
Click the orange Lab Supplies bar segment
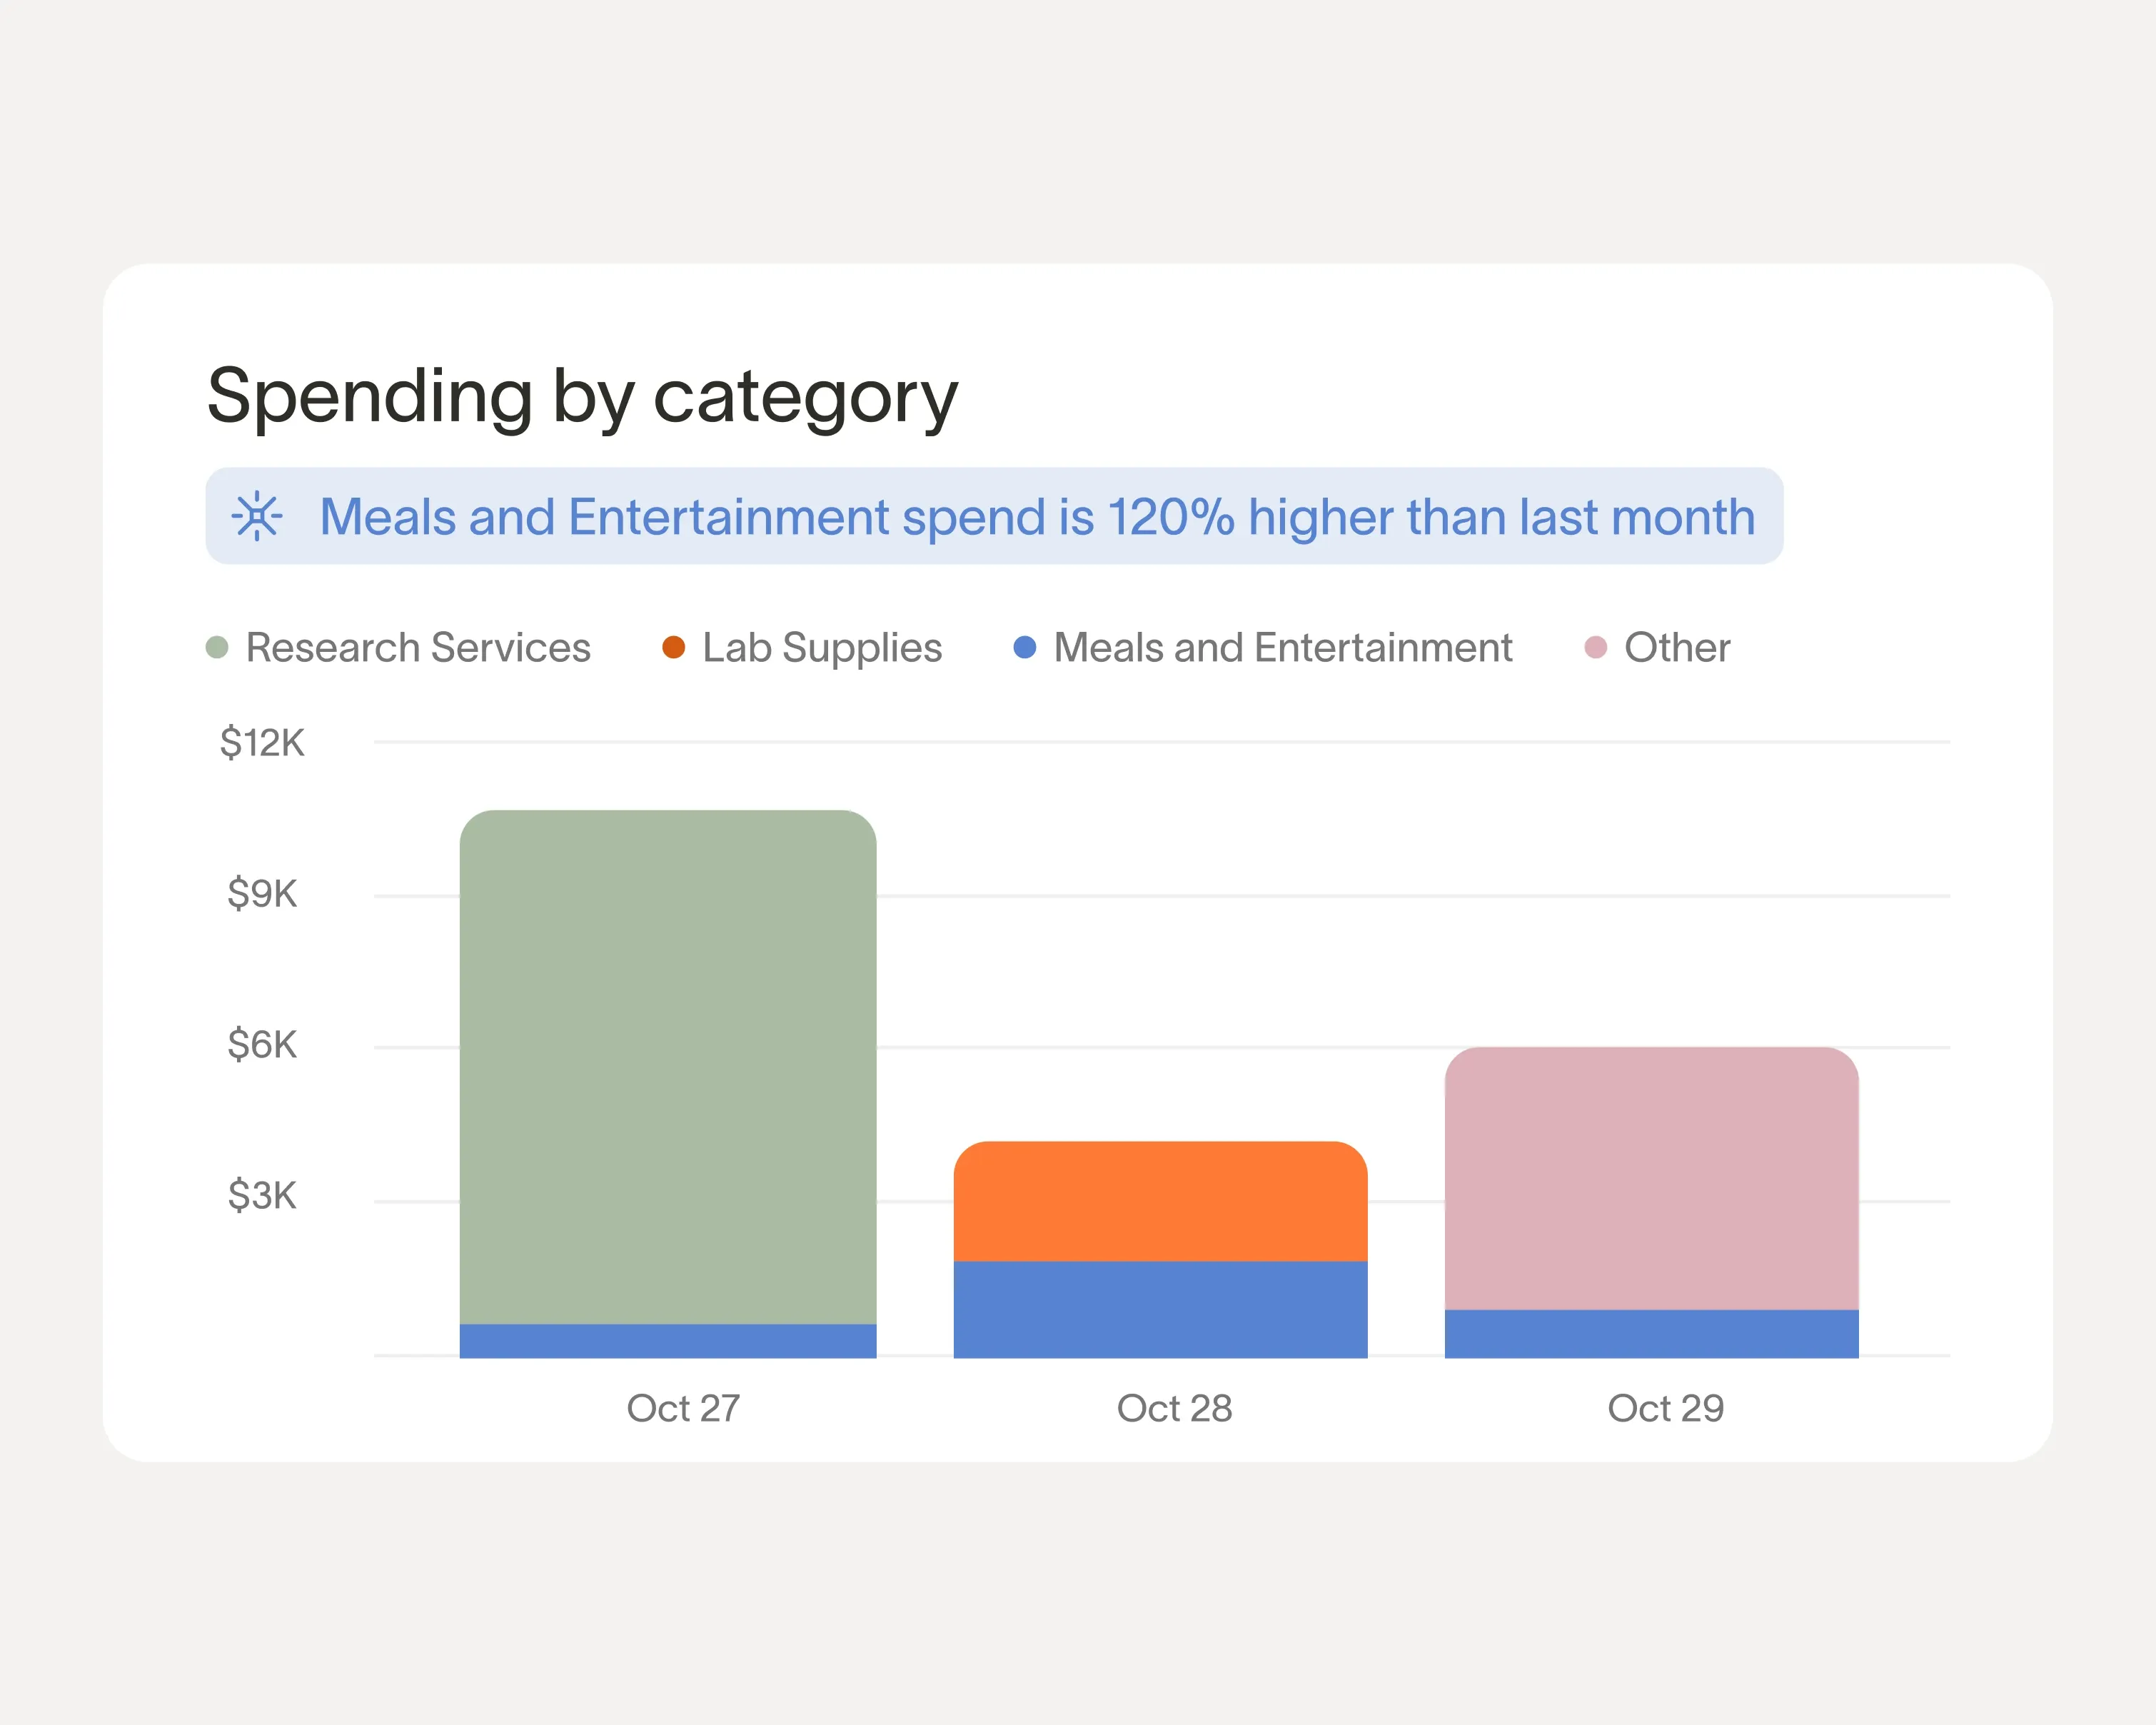pos(1160,1200)
